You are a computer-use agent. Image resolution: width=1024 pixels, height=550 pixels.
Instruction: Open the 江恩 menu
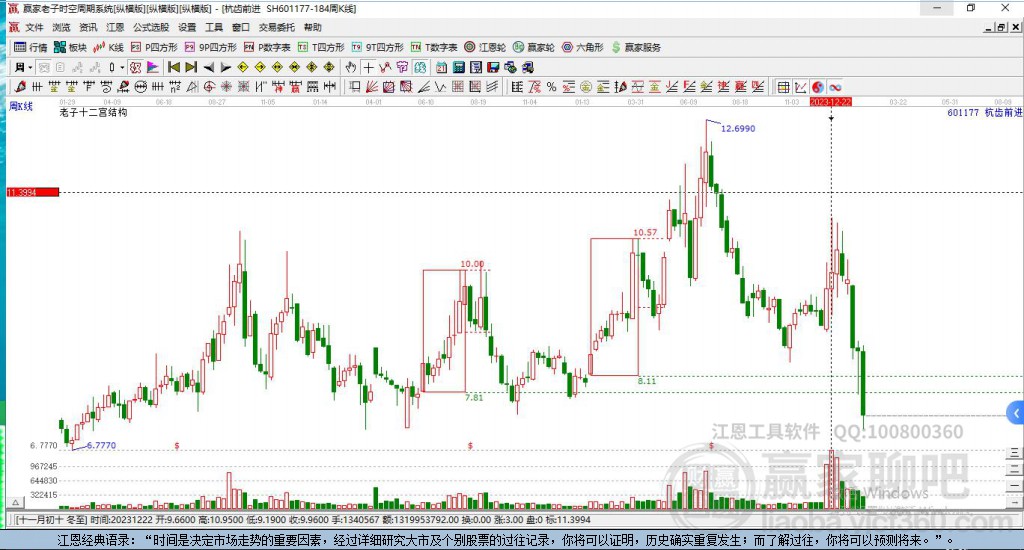pyautogui.click(x=115, y=27)
